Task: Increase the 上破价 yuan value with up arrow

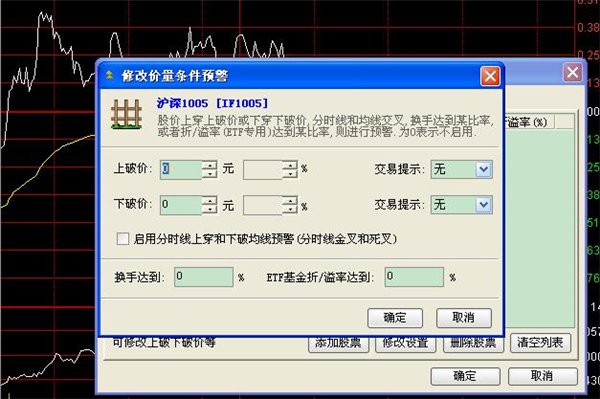Action: click(x=210, y=165)
